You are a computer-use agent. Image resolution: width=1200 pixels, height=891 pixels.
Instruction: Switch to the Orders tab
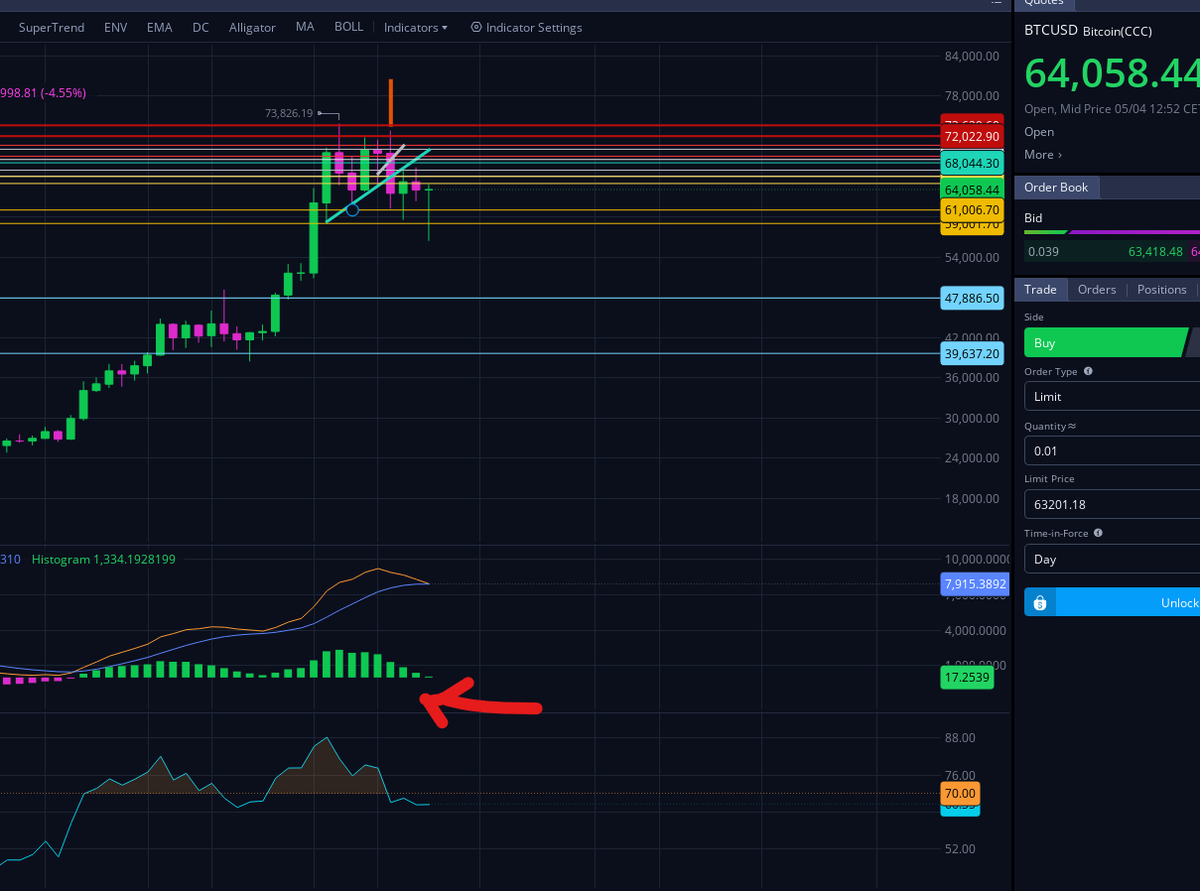pyautogui.click(x=1097, y=289)
